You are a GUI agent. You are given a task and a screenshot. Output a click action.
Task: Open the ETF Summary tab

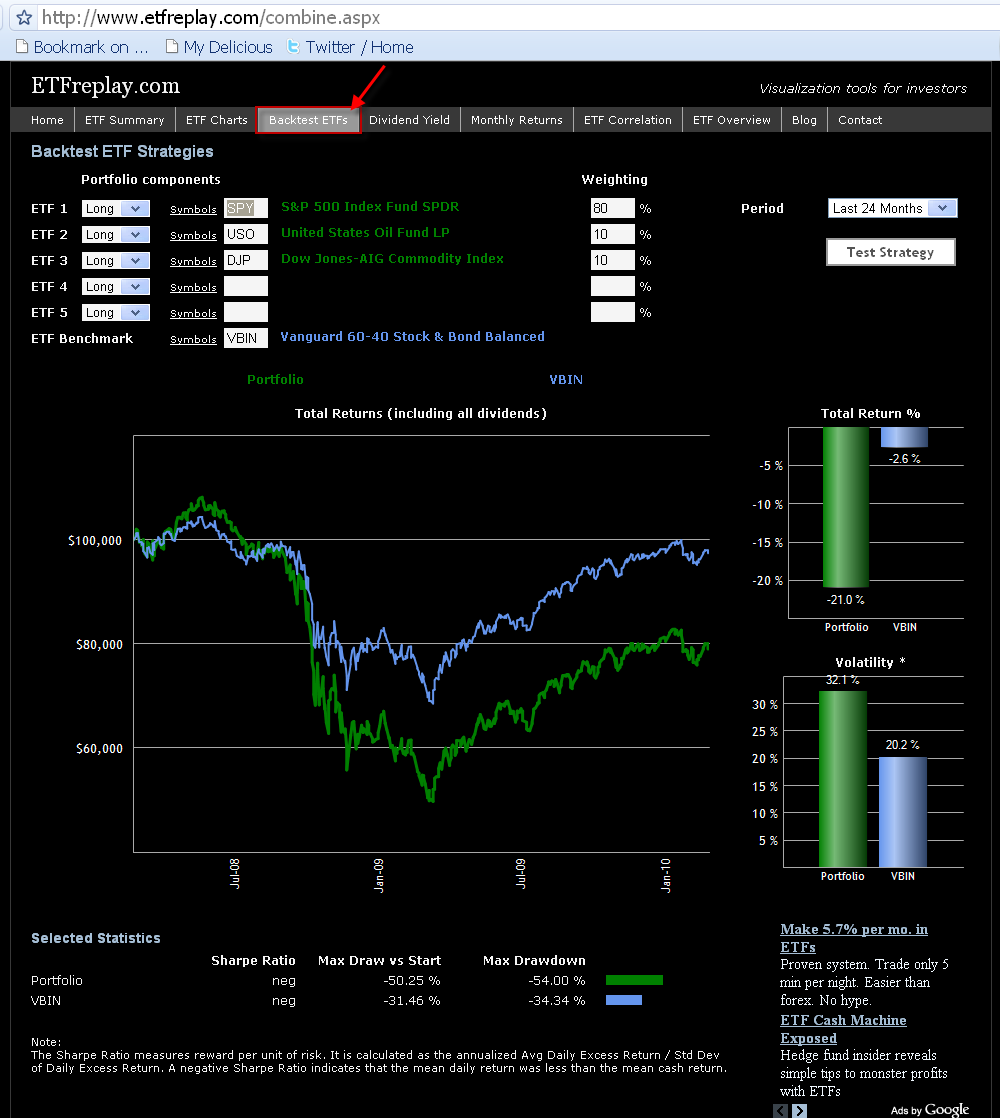point(125,120)
